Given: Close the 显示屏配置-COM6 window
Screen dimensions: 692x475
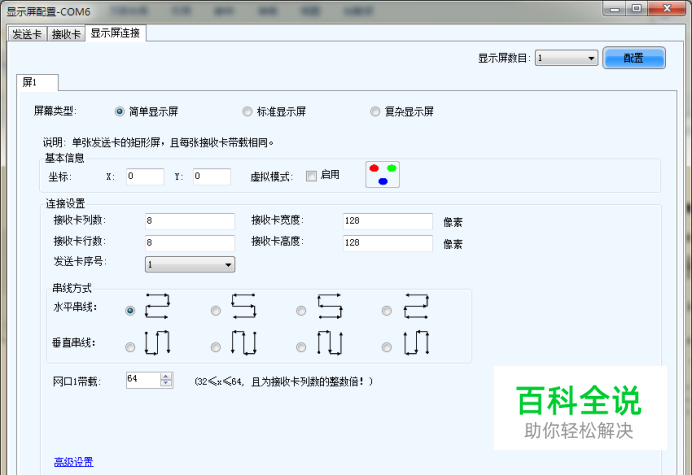Looking at the screenshot, I should (667, 8).
